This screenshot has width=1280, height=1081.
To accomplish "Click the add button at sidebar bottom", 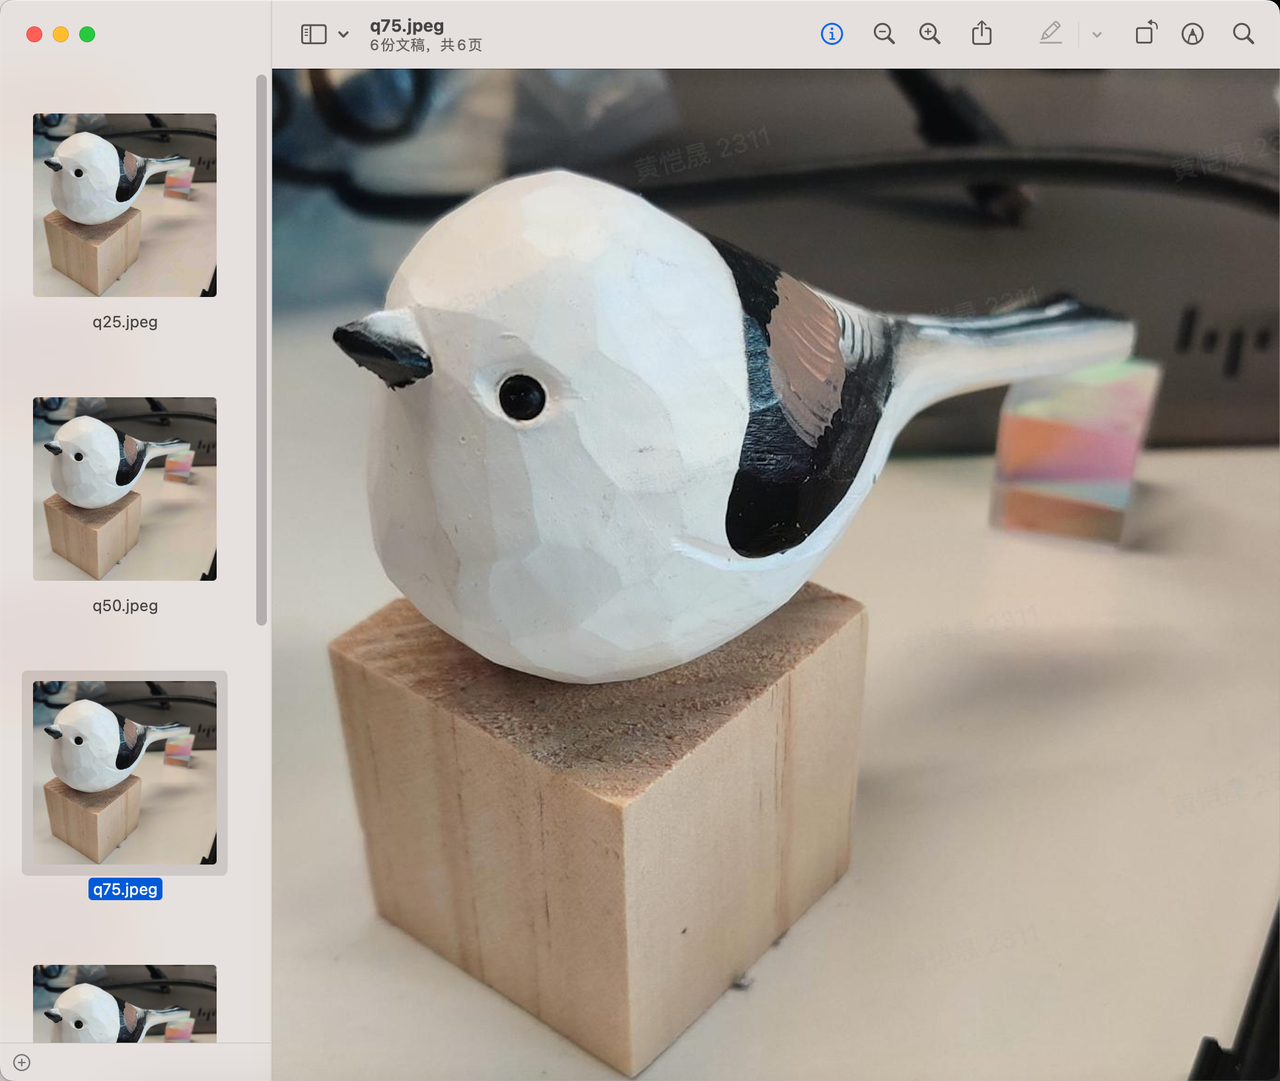I will tap(22, 1062).
